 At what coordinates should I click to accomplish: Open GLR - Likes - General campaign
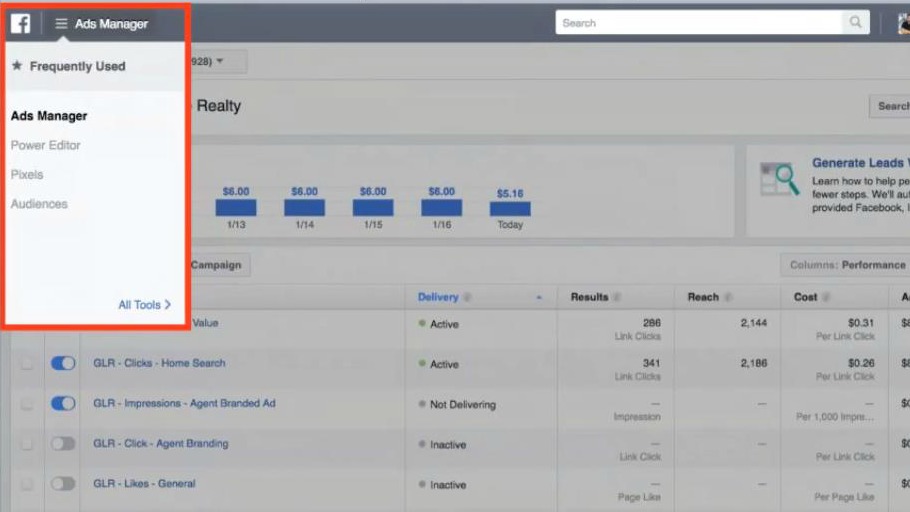coord(144,484)
